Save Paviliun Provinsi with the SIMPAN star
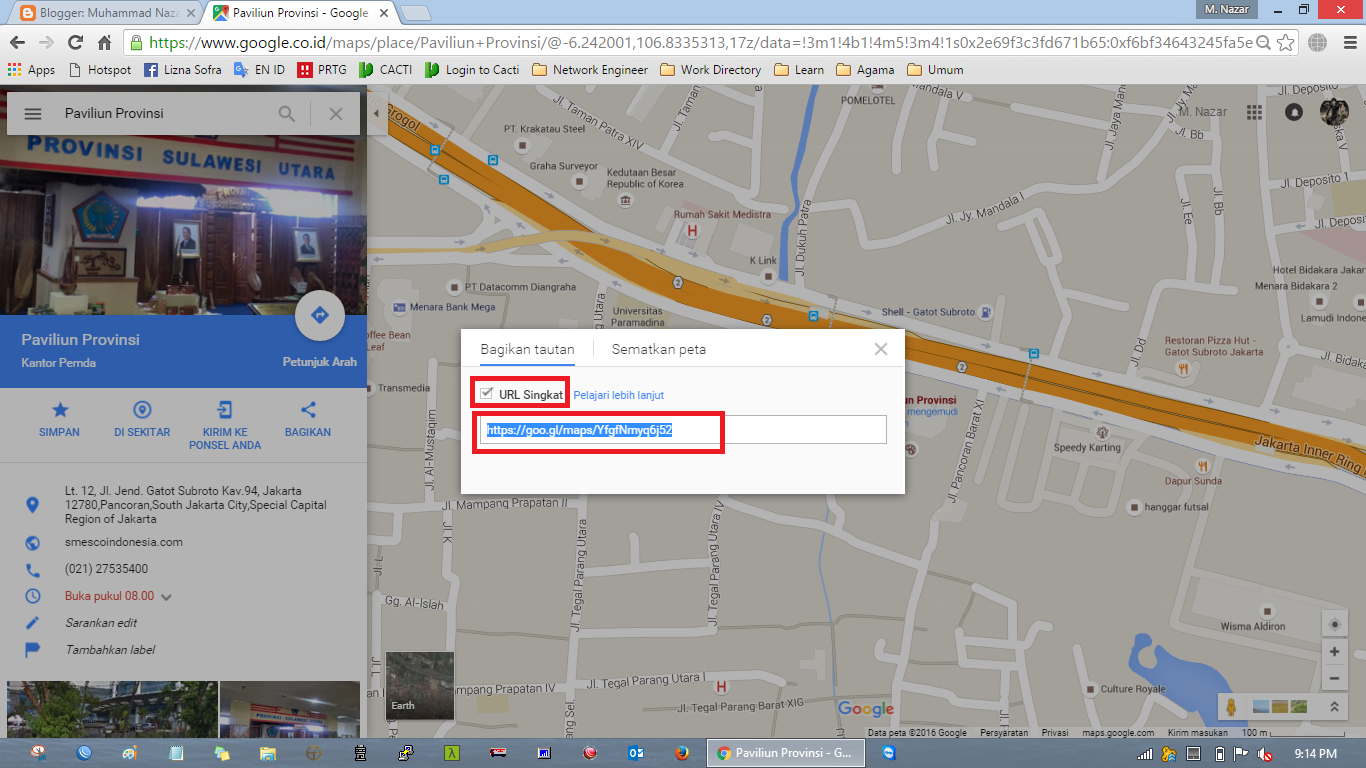This screenshot has width=1366, height=768. coord(59,409)
